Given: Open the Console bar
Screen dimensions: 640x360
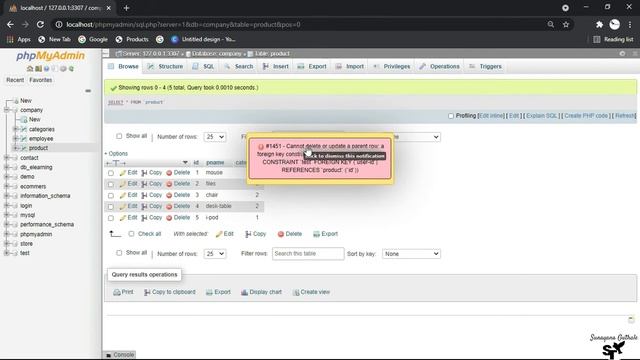Looking at the screenshot, I should (x=120, y=355).
